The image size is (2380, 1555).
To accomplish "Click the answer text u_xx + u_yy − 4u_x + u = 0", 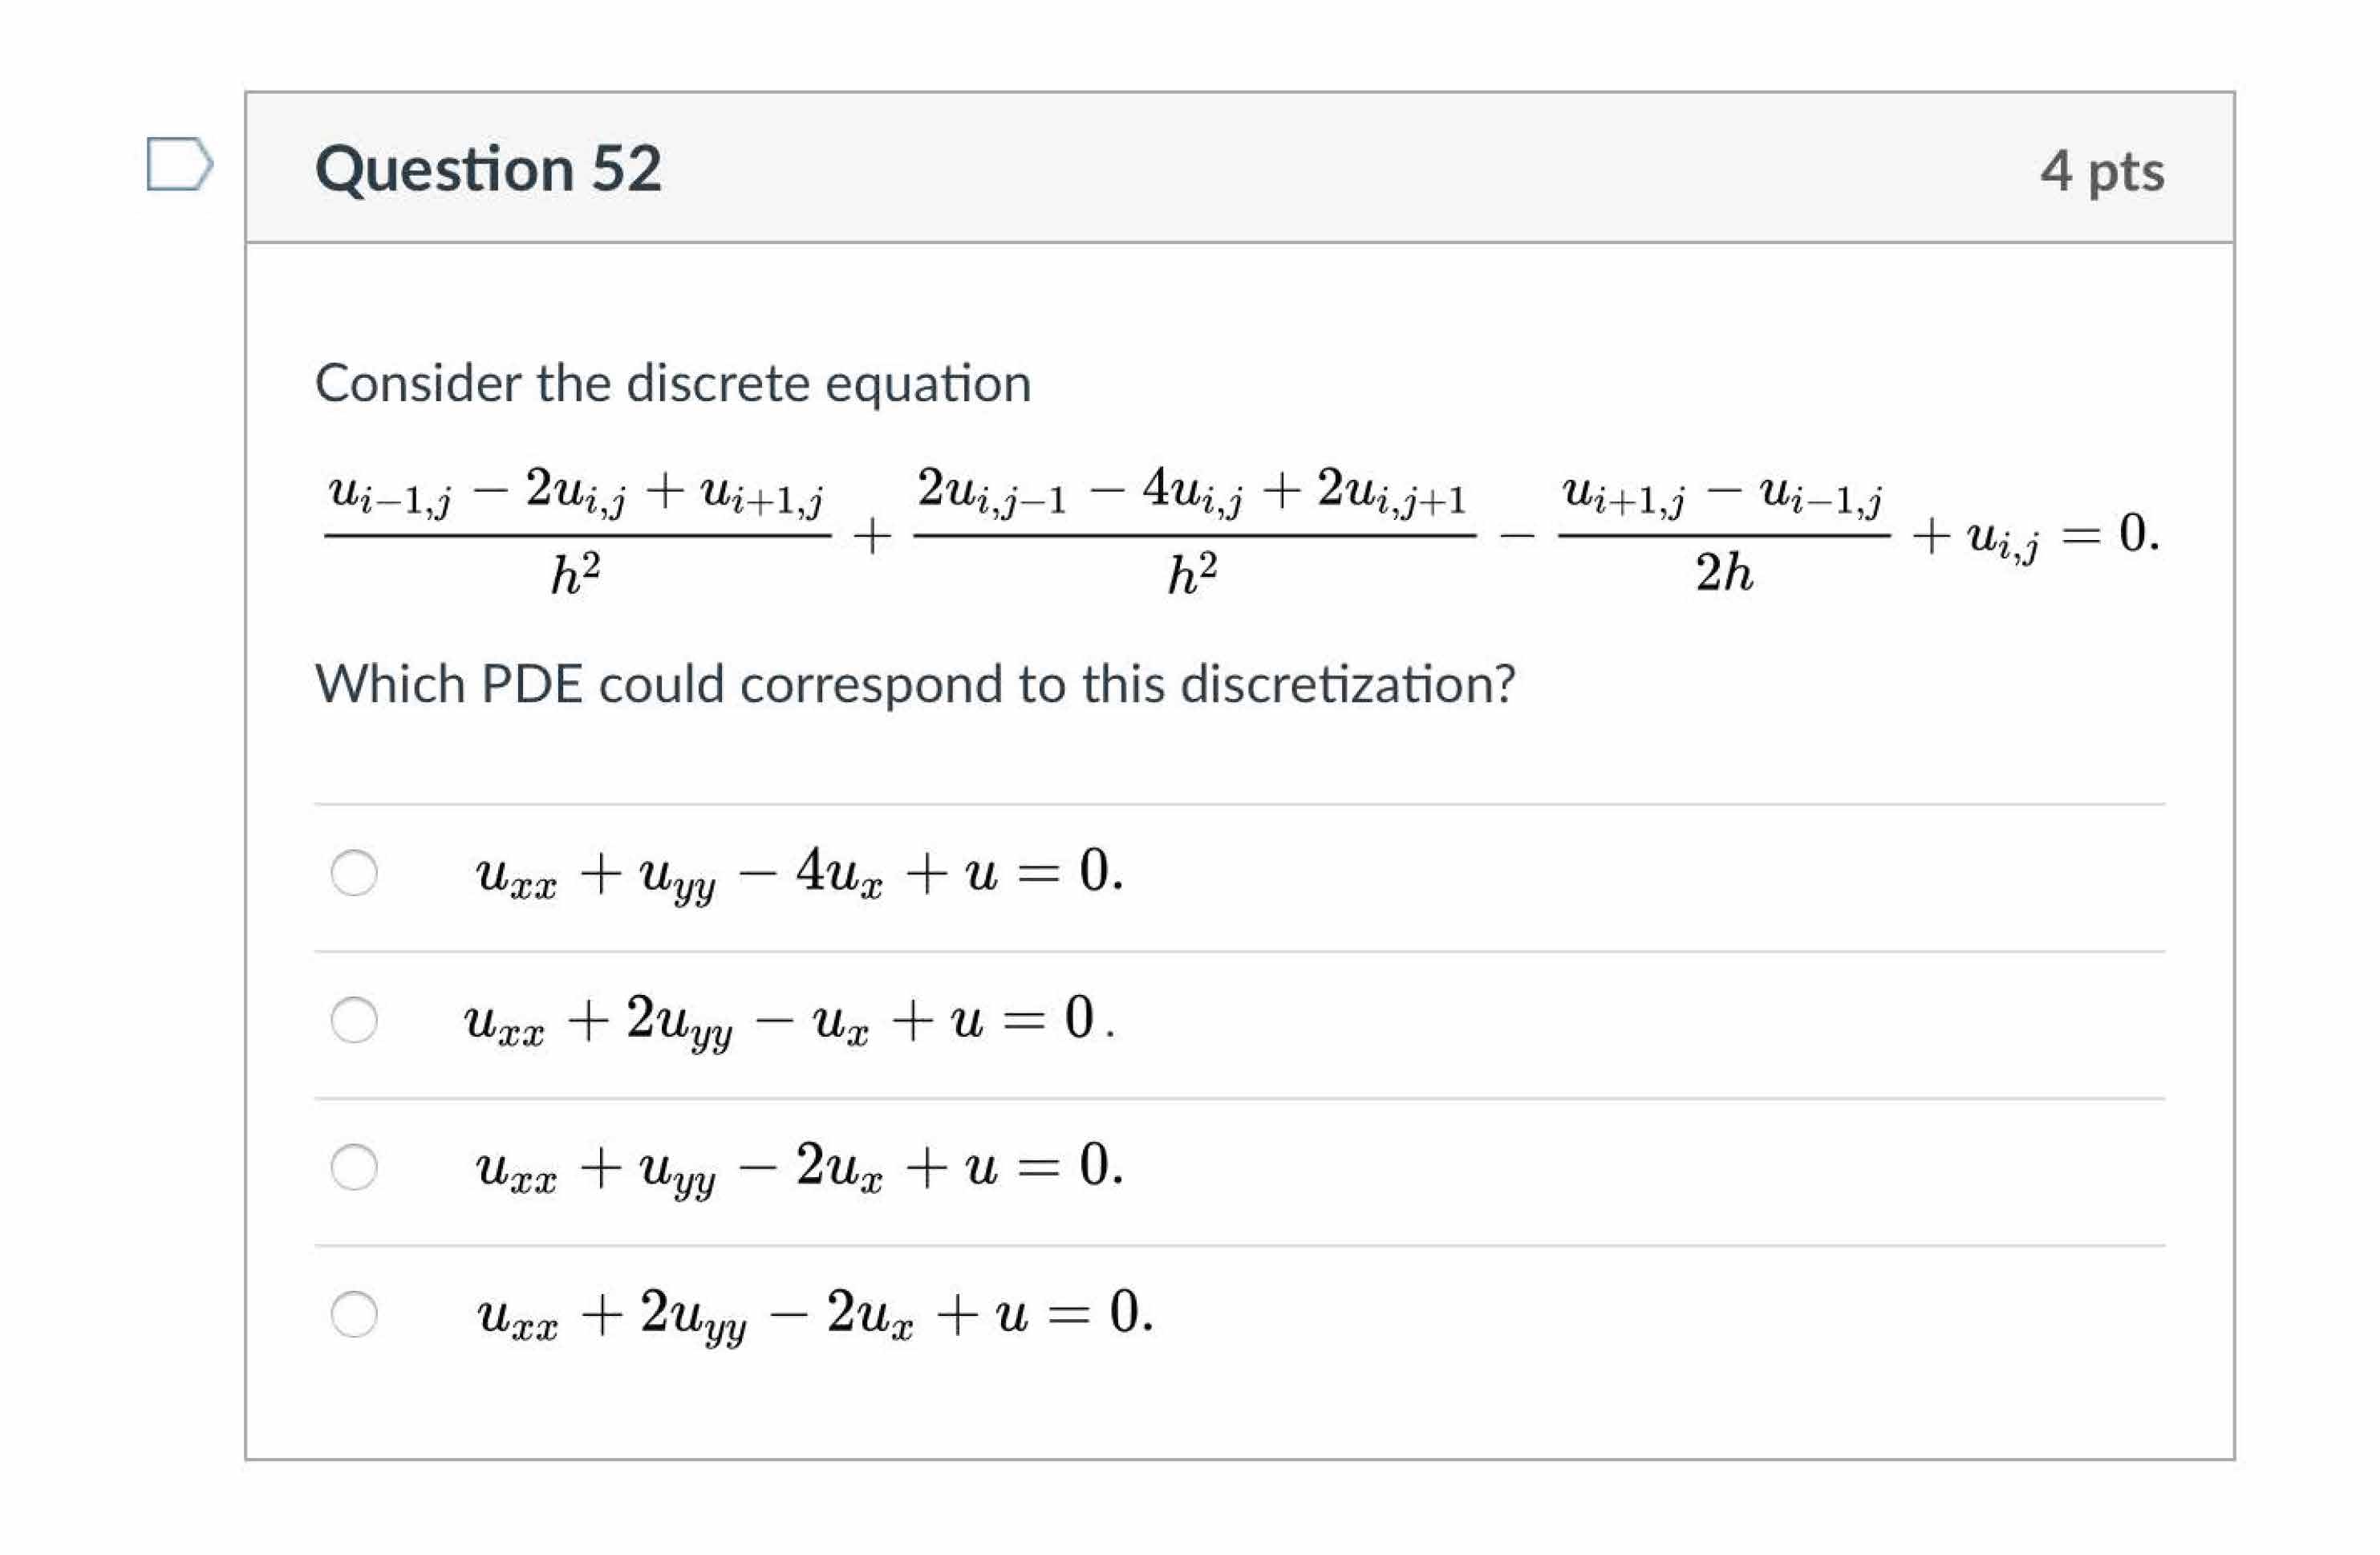I will (799, 873).
